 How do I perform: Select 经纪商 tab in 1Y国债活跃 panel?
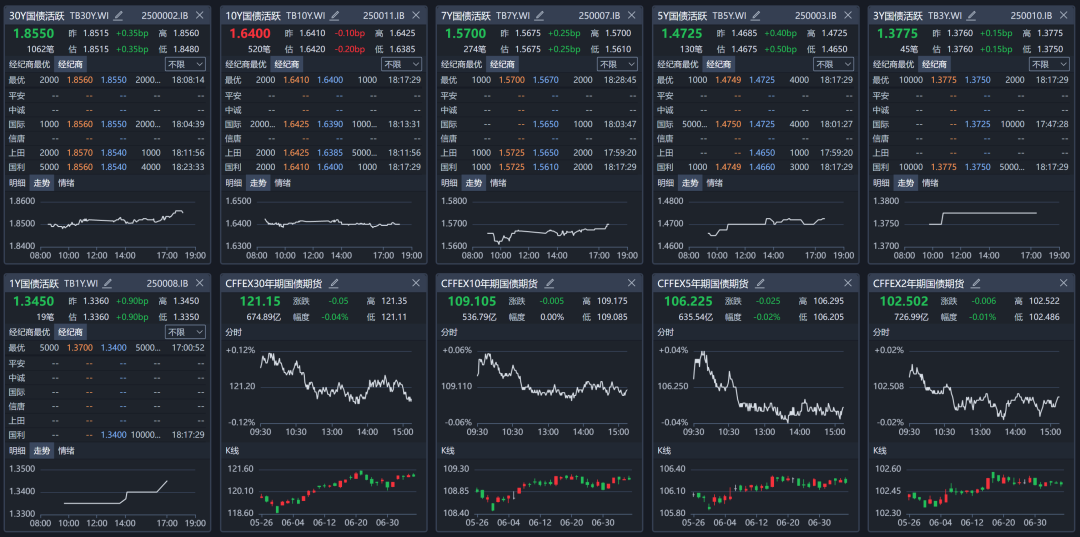(72, 332)
